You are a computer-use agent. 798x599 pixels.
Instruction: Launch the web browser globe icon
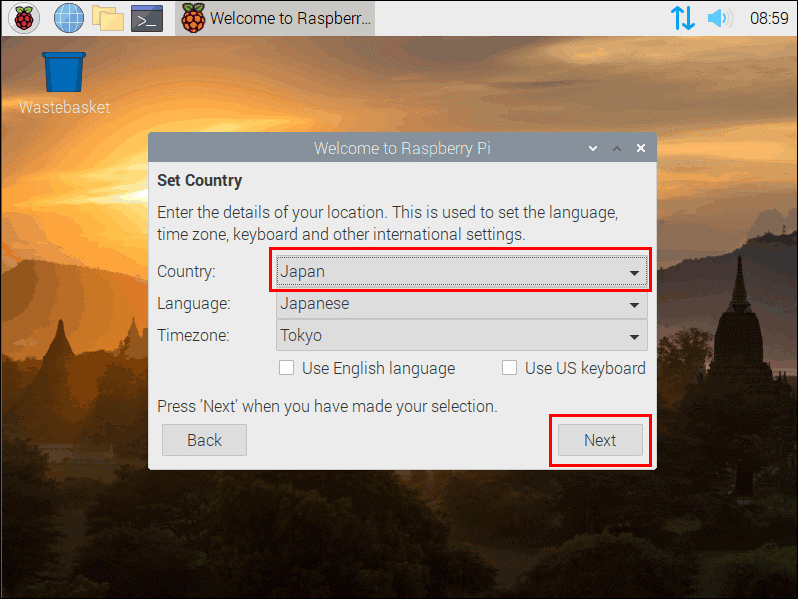tap(69, 18)
